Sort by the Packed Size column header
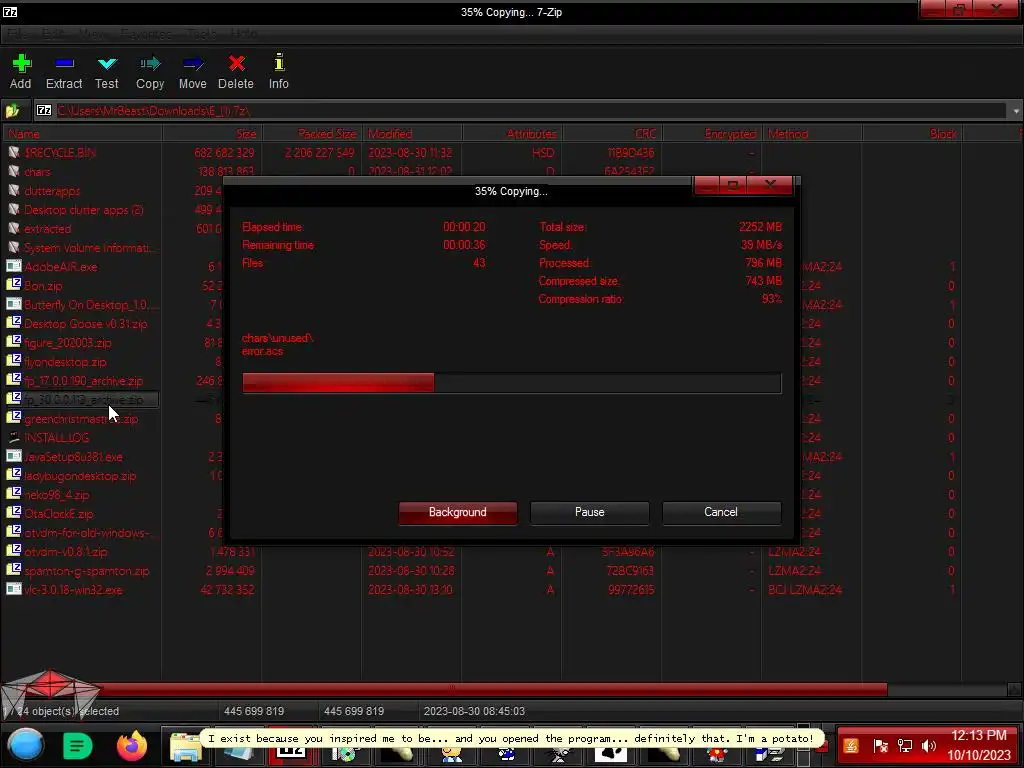This screenshot has height=768, width=1024. tap(312, 133)
